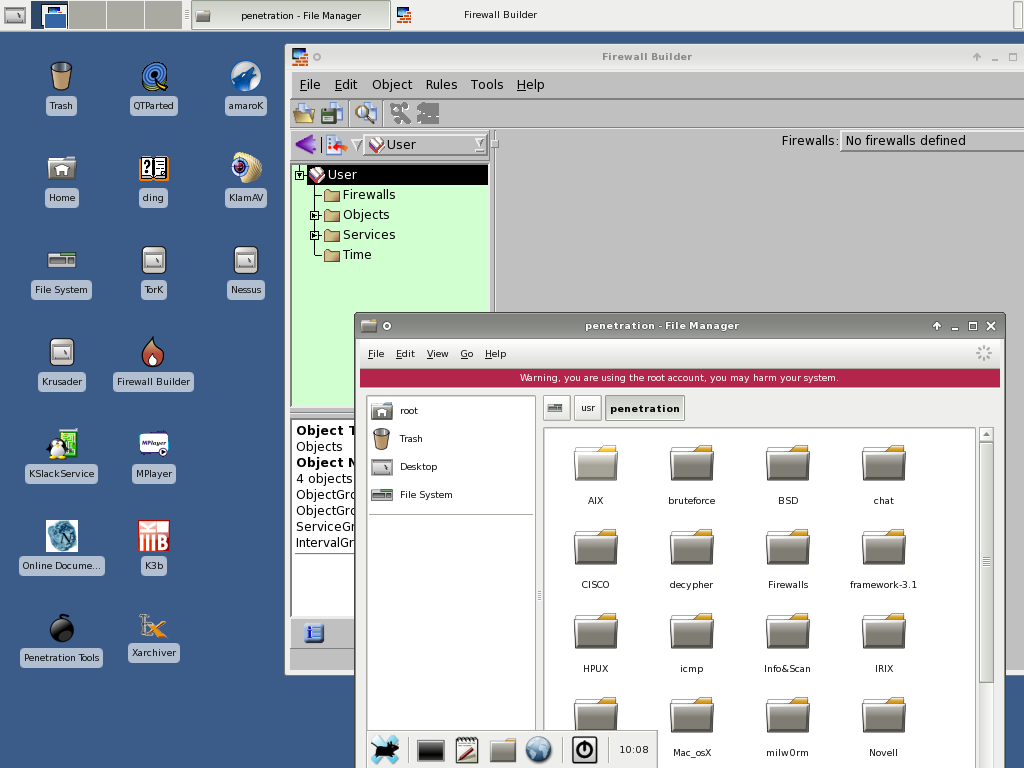The height and width of the screenshot is (768, 1024).
Task: Select the Info&Scan folder
Action: click(x=788, y=643)
